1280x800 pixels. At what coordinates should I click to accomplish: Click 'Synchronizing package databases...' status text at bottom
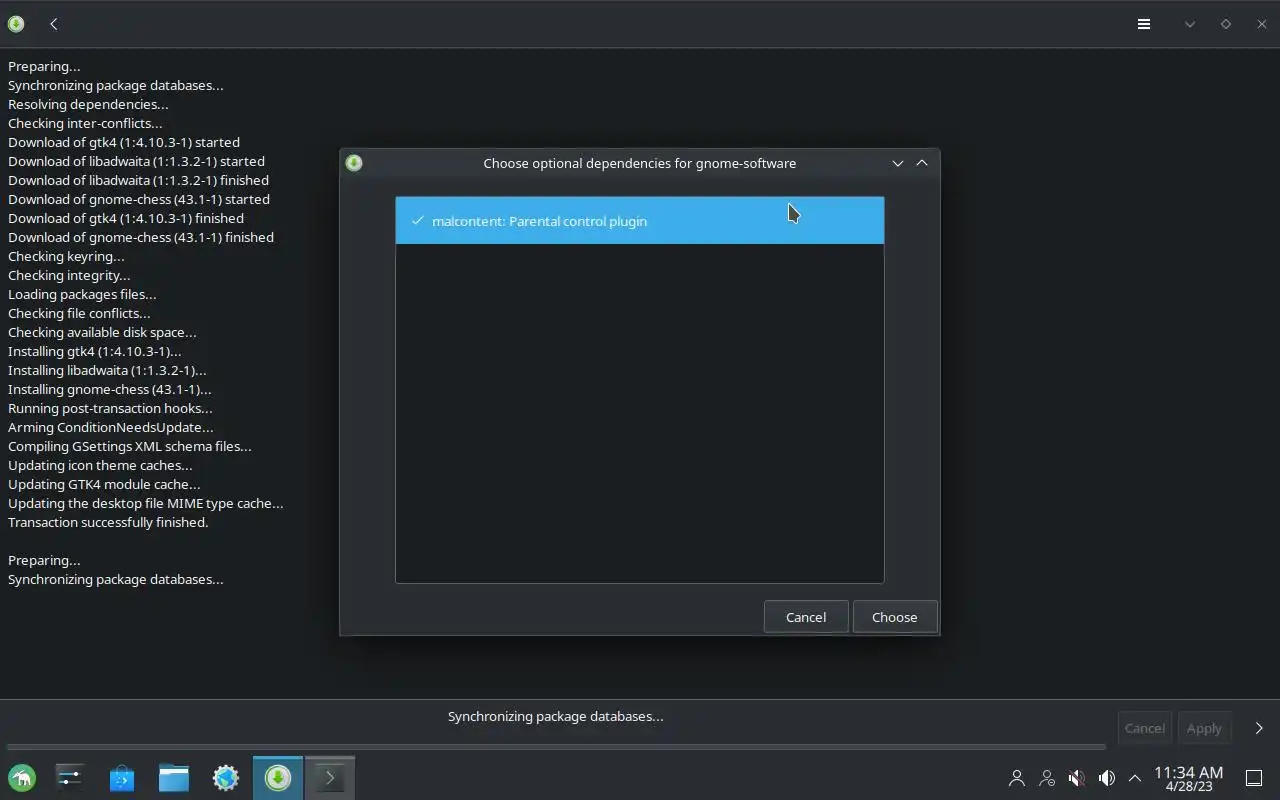[x=556, y=716]
